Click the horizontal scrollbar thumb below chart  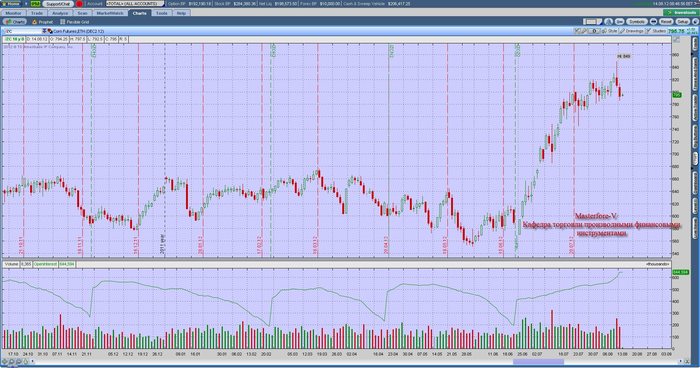pos(538,362)
